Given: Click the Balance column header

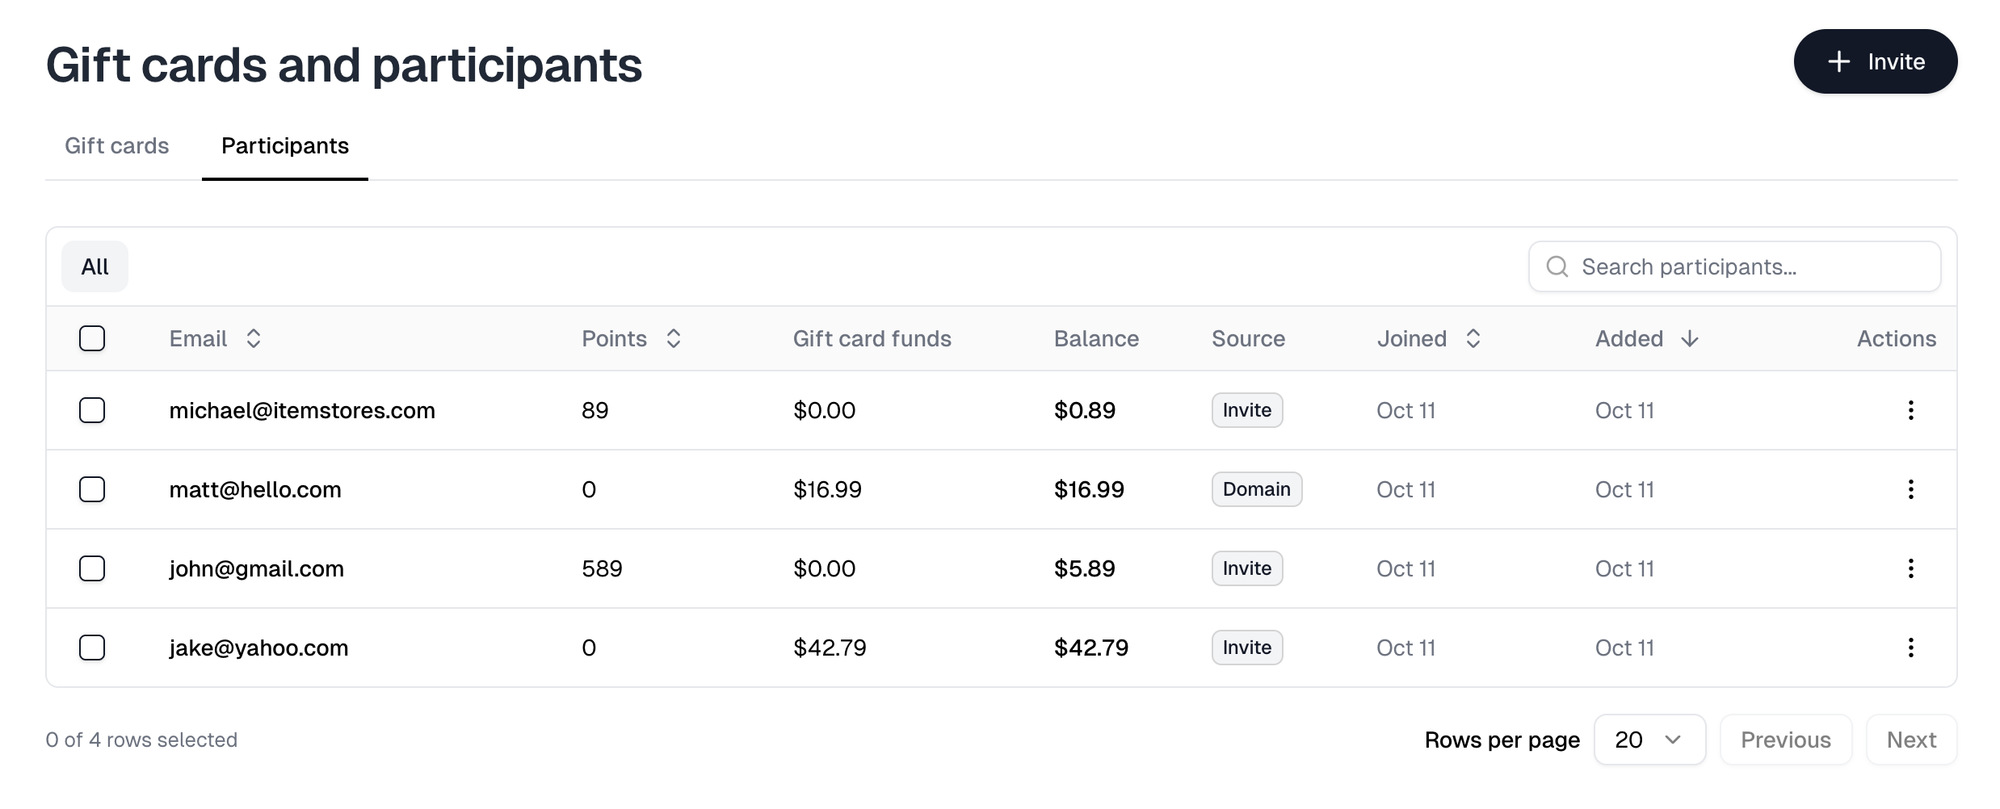Looking at the screenshot, I should click(1096, 339).
